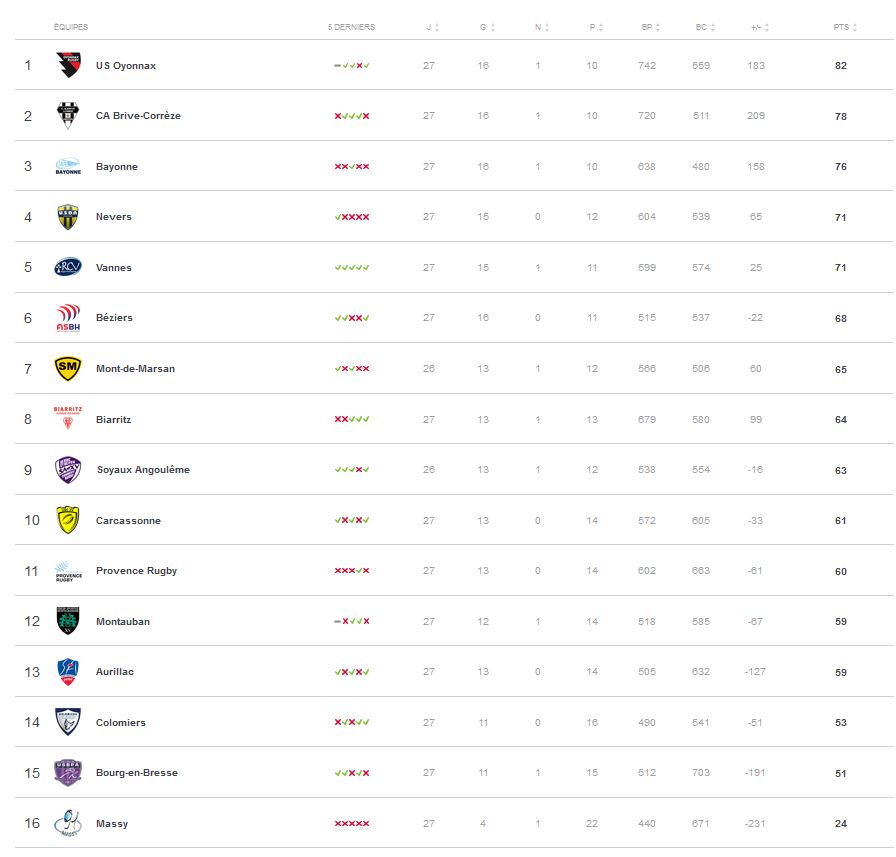Sort standings by PTS column
The width and height of the screenshot is (896, 857).
click(x=844, y=27)
